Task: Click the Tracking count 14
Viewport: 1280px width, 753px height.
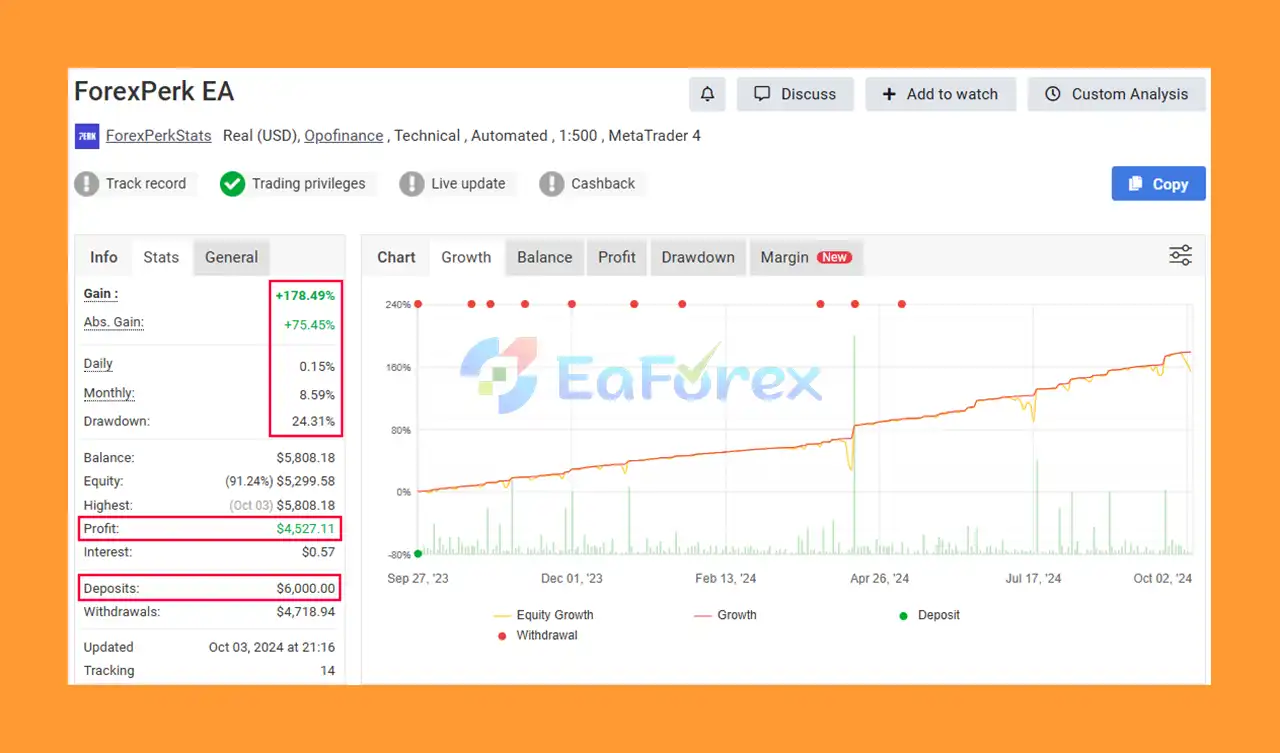Action: [328, 671]
